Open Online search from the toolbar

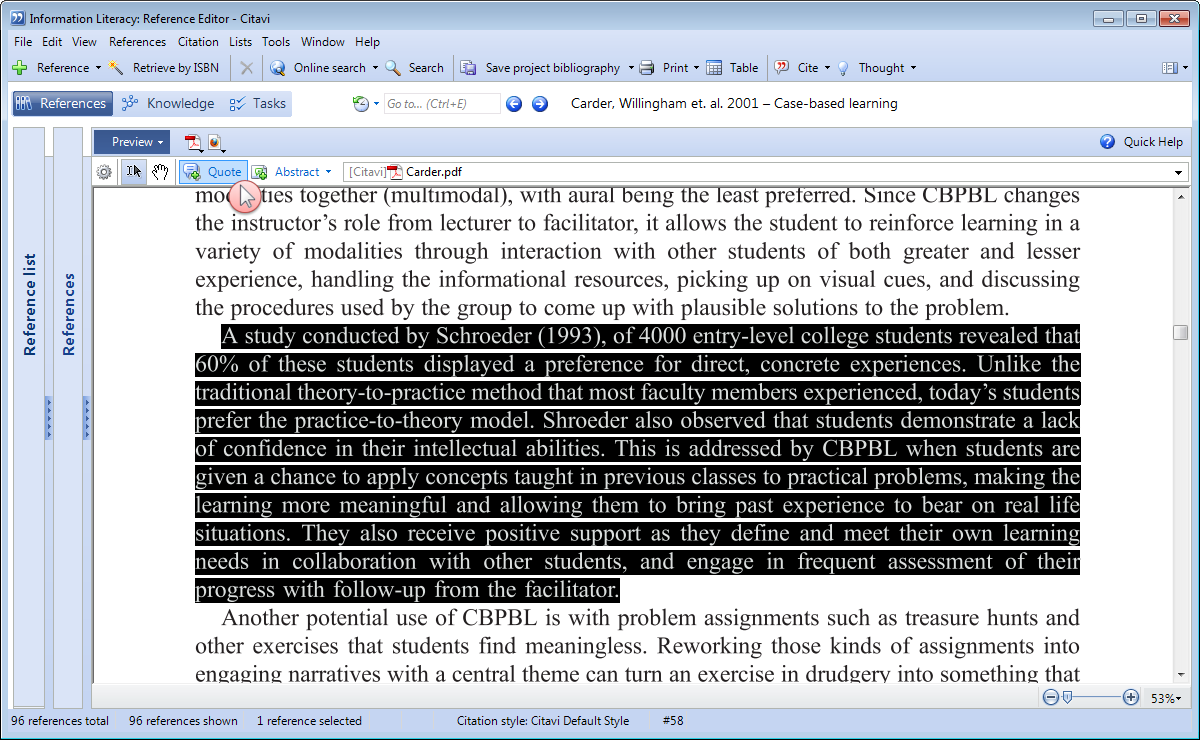[328, 68]
